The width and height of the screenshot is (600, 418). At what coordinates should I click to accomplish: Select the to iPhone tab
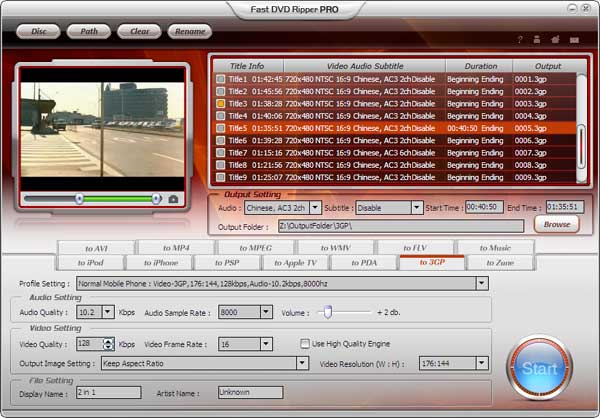(x=161, y=263)
